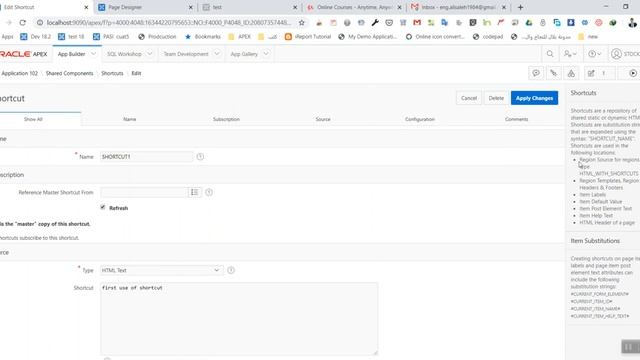Click the wrench extension icon in toolbar

[375, 22]
